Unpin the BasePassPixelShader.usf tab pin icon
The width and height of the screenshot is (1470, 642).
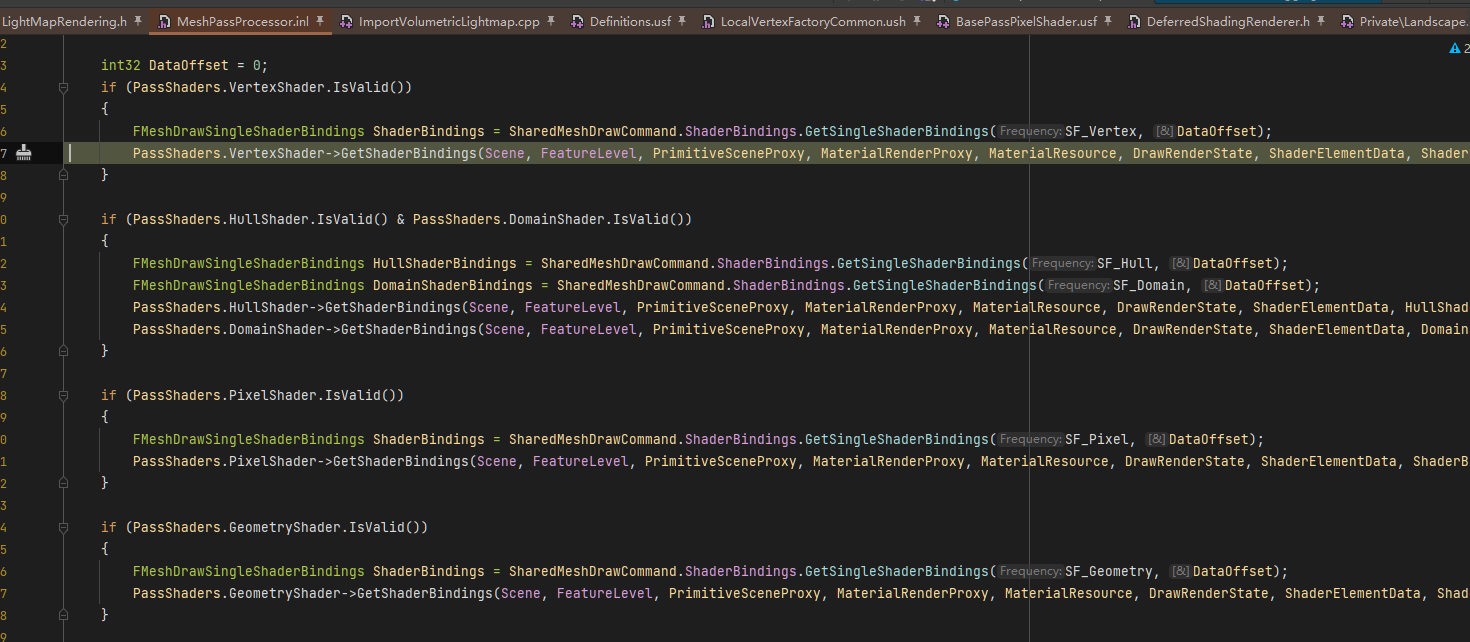click(x=1108, y=21)
